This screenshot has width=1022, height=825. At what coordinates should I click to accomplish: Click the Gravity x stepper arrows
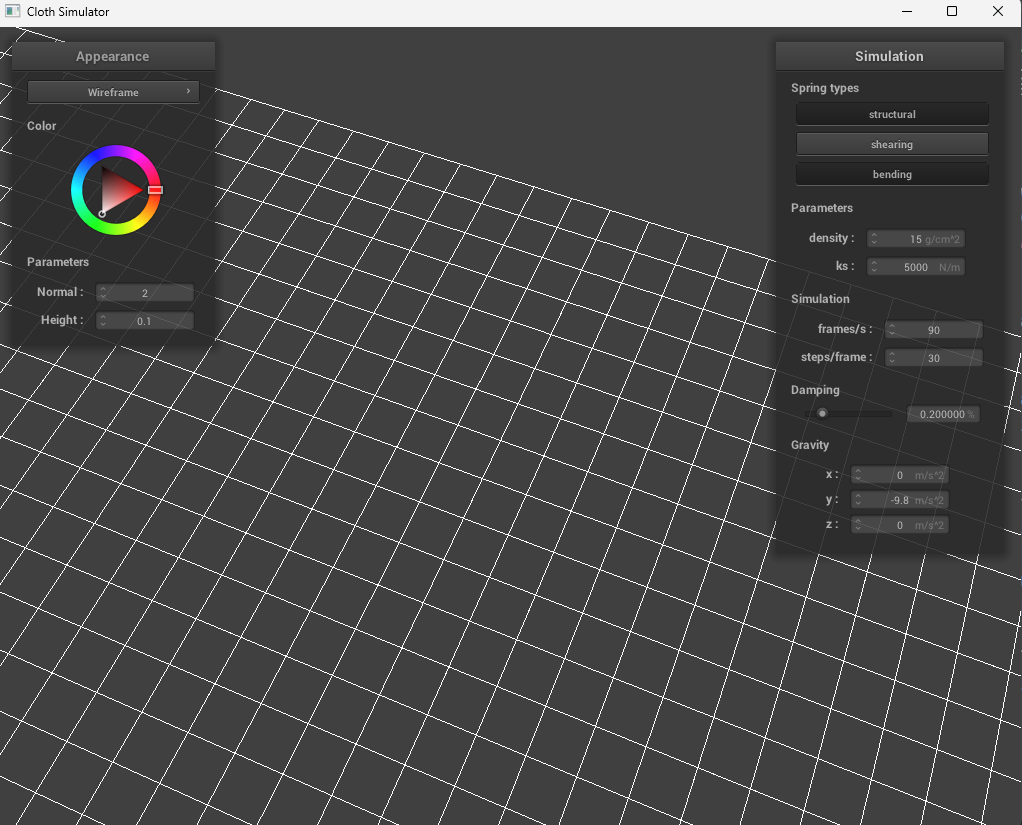(858, 475)
